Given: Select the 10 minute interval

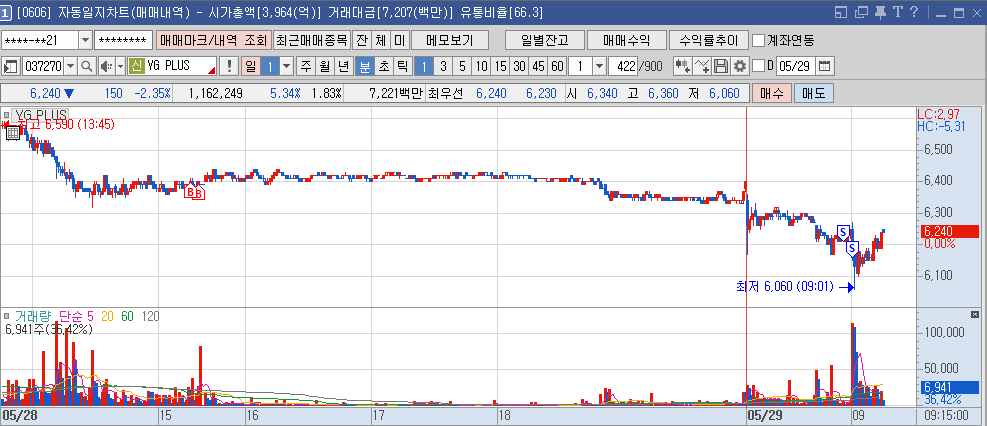Looking at the screenshot, I should tap(482, 66).
